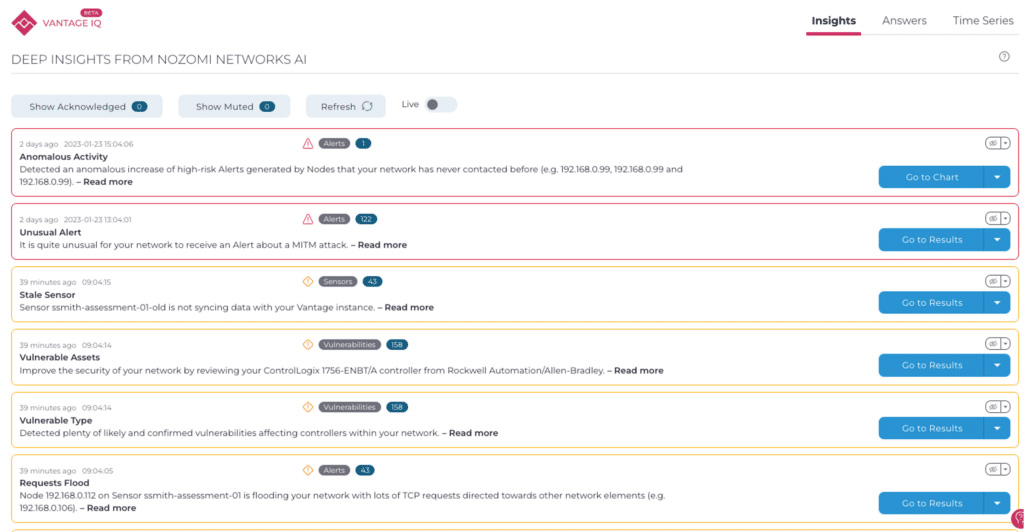Expand Go to Results dropdown on Unusual Alert
The height and width of the screenshot is (532, 1024).
point(997,240)
